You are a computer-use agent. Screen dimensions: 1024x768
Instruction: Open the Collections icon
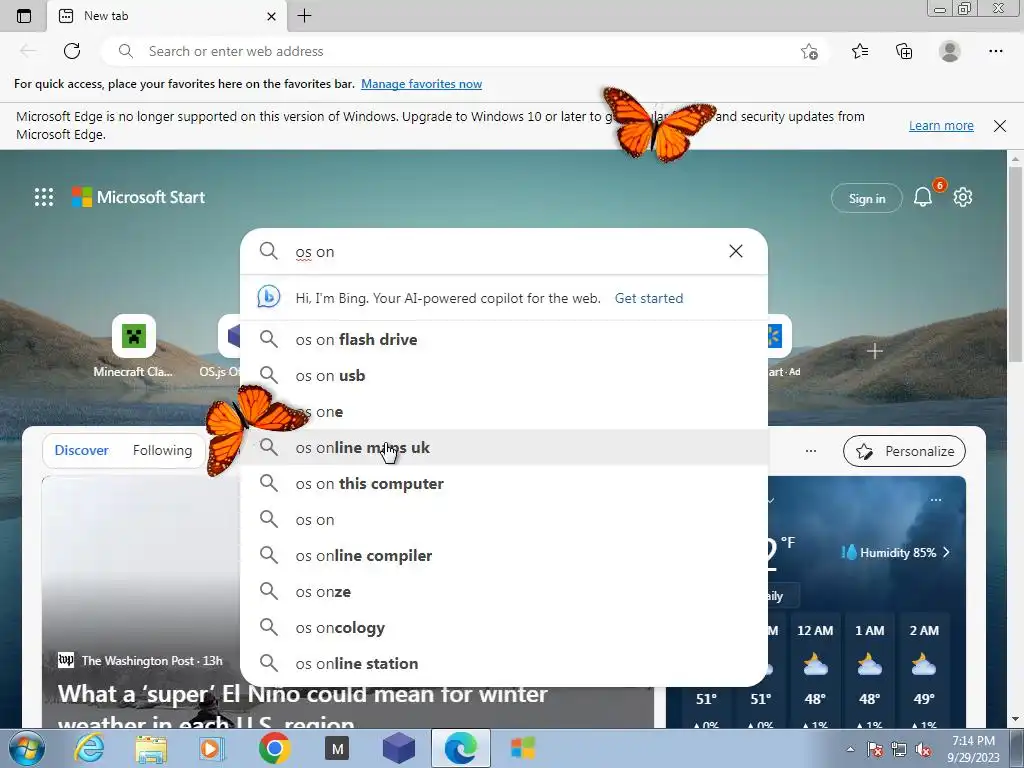904,51
